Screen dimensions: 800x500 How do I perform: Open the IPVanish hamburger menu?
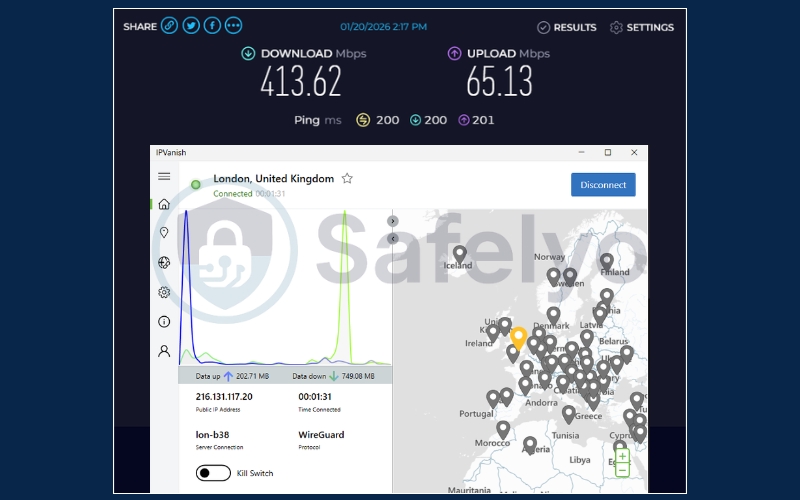[x=164, y=177]
